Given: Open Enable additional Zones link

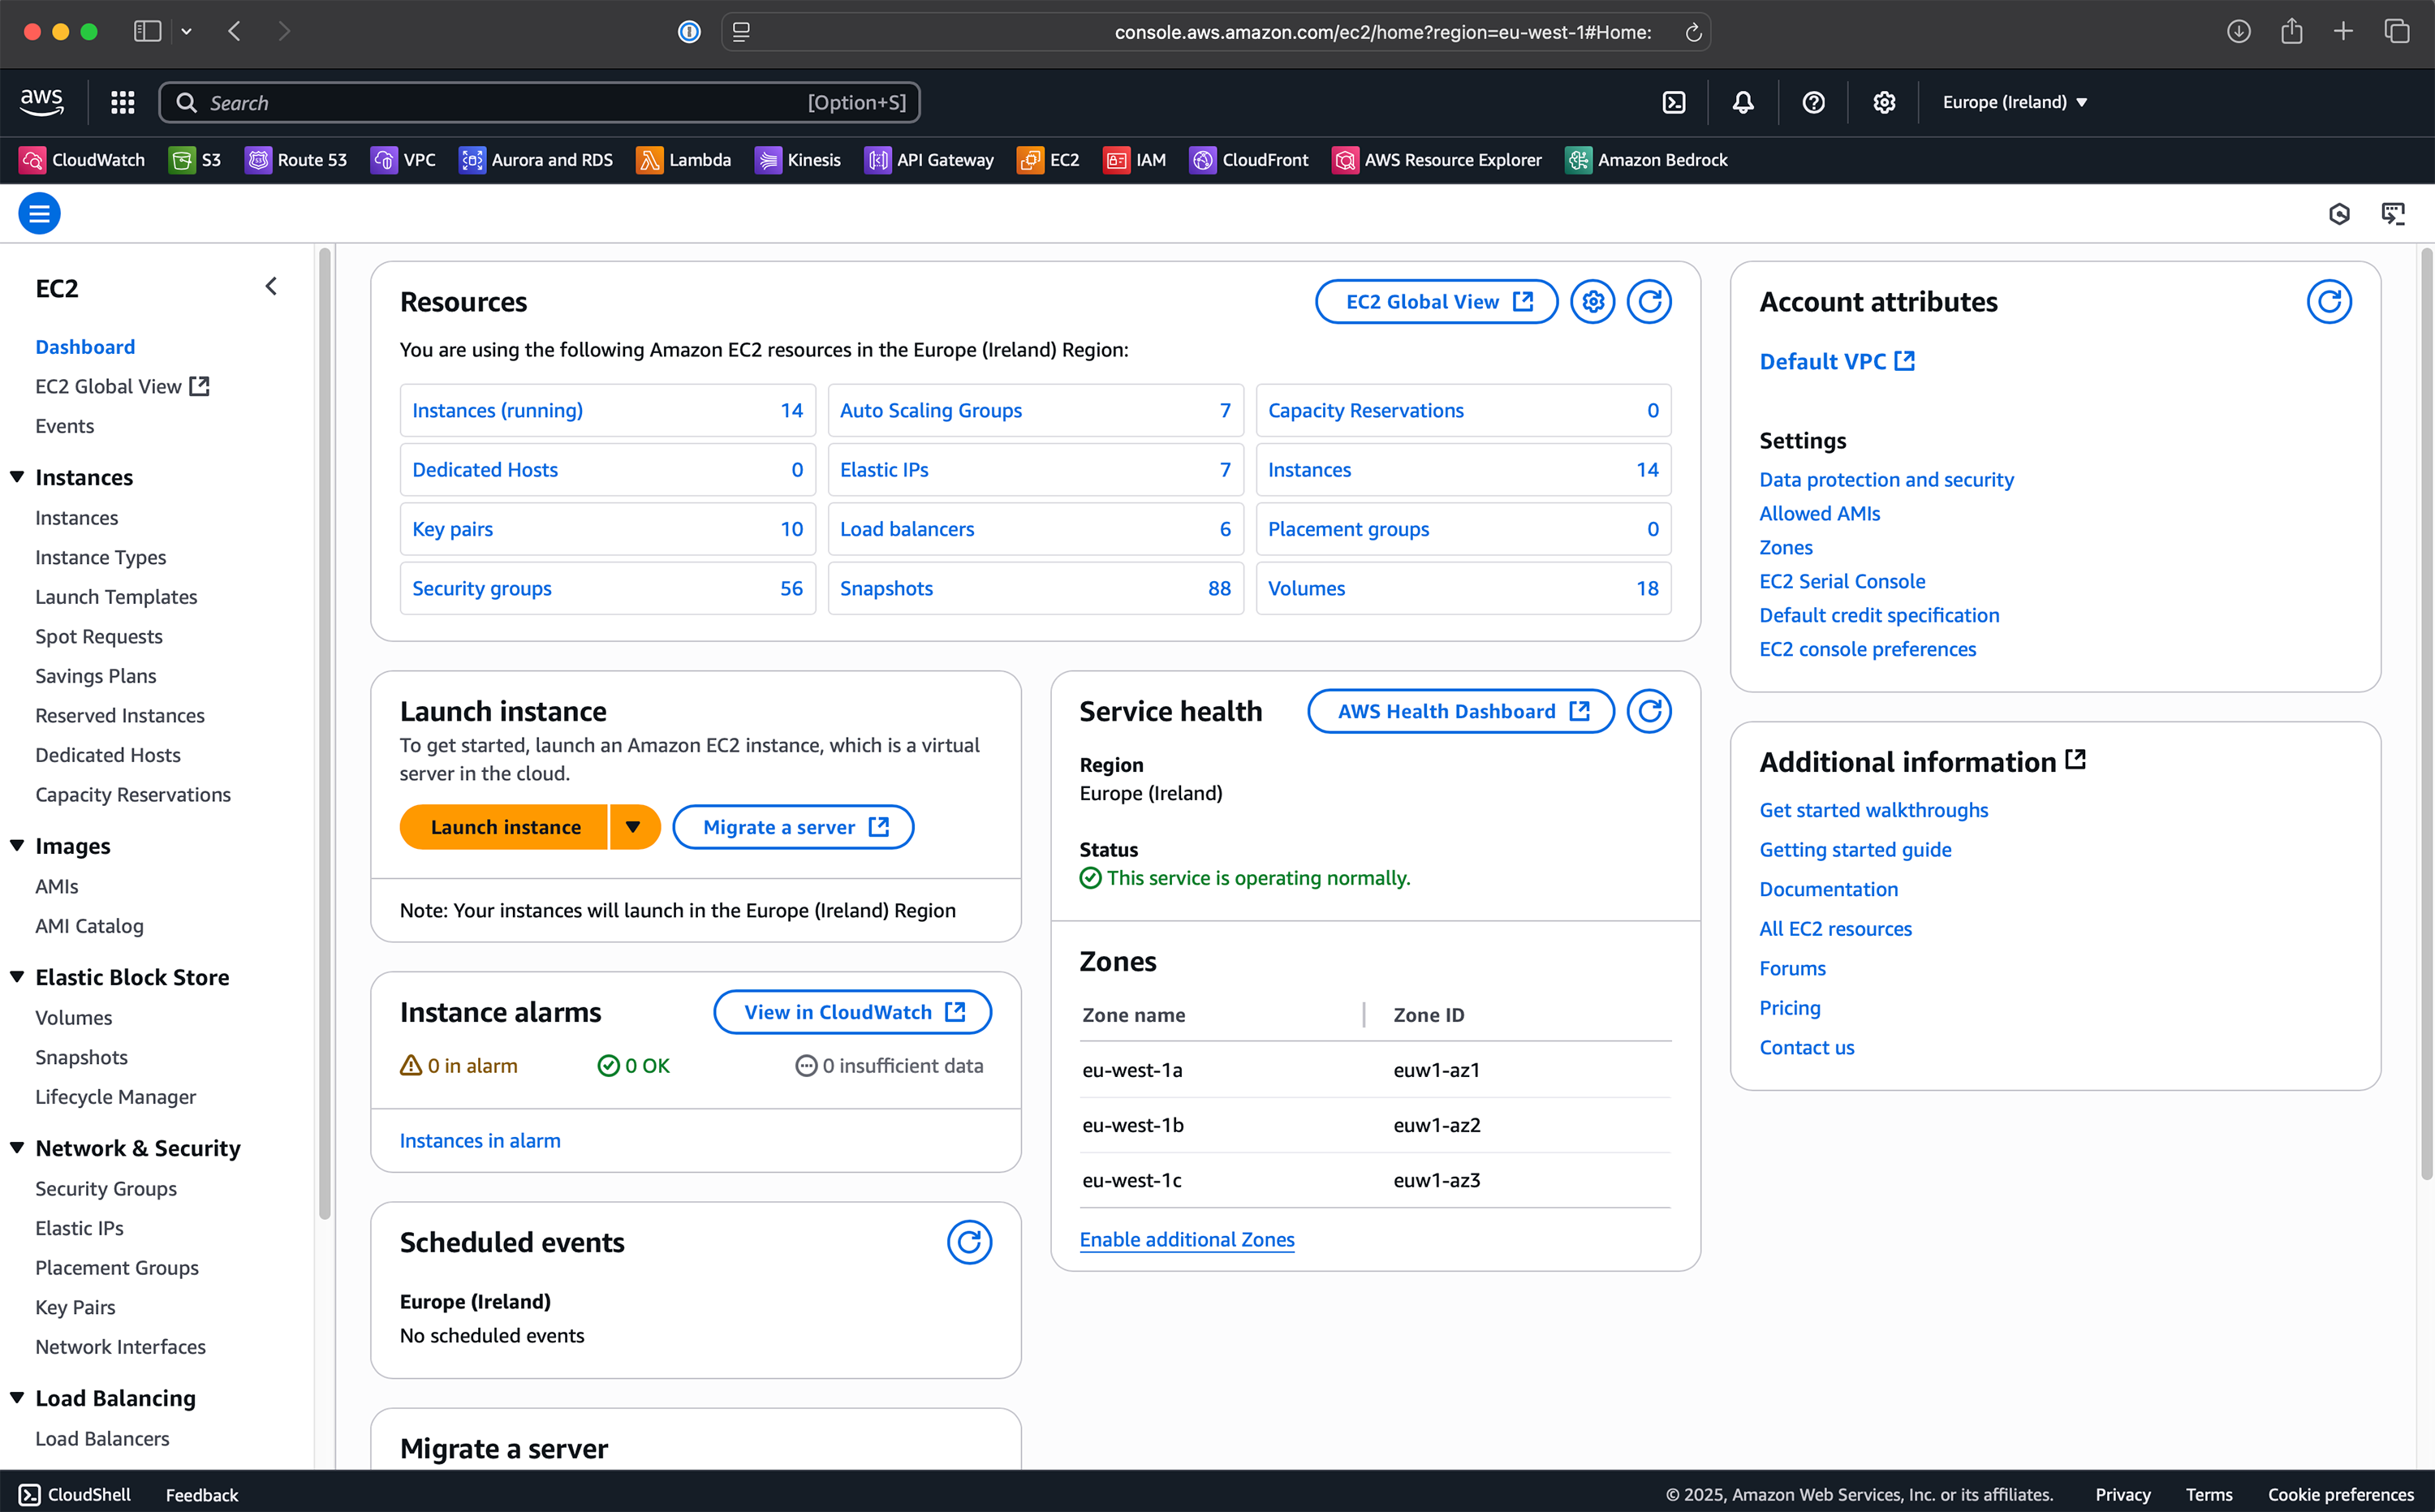Looking at the screenshot, I should click(x=1187, y=1240).
